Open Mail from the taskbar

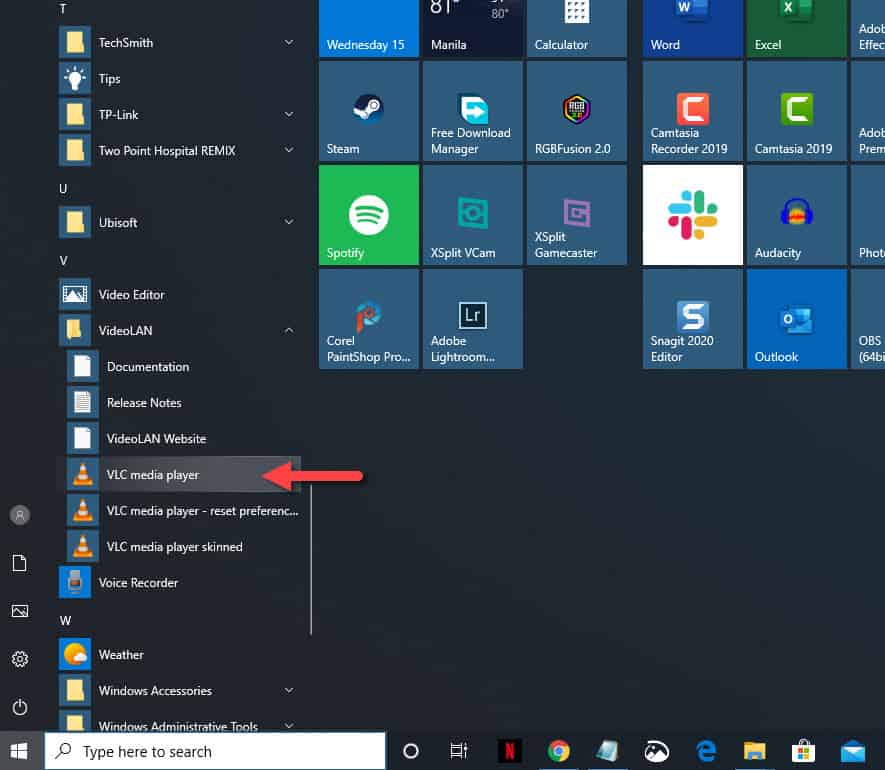[852, 751]
